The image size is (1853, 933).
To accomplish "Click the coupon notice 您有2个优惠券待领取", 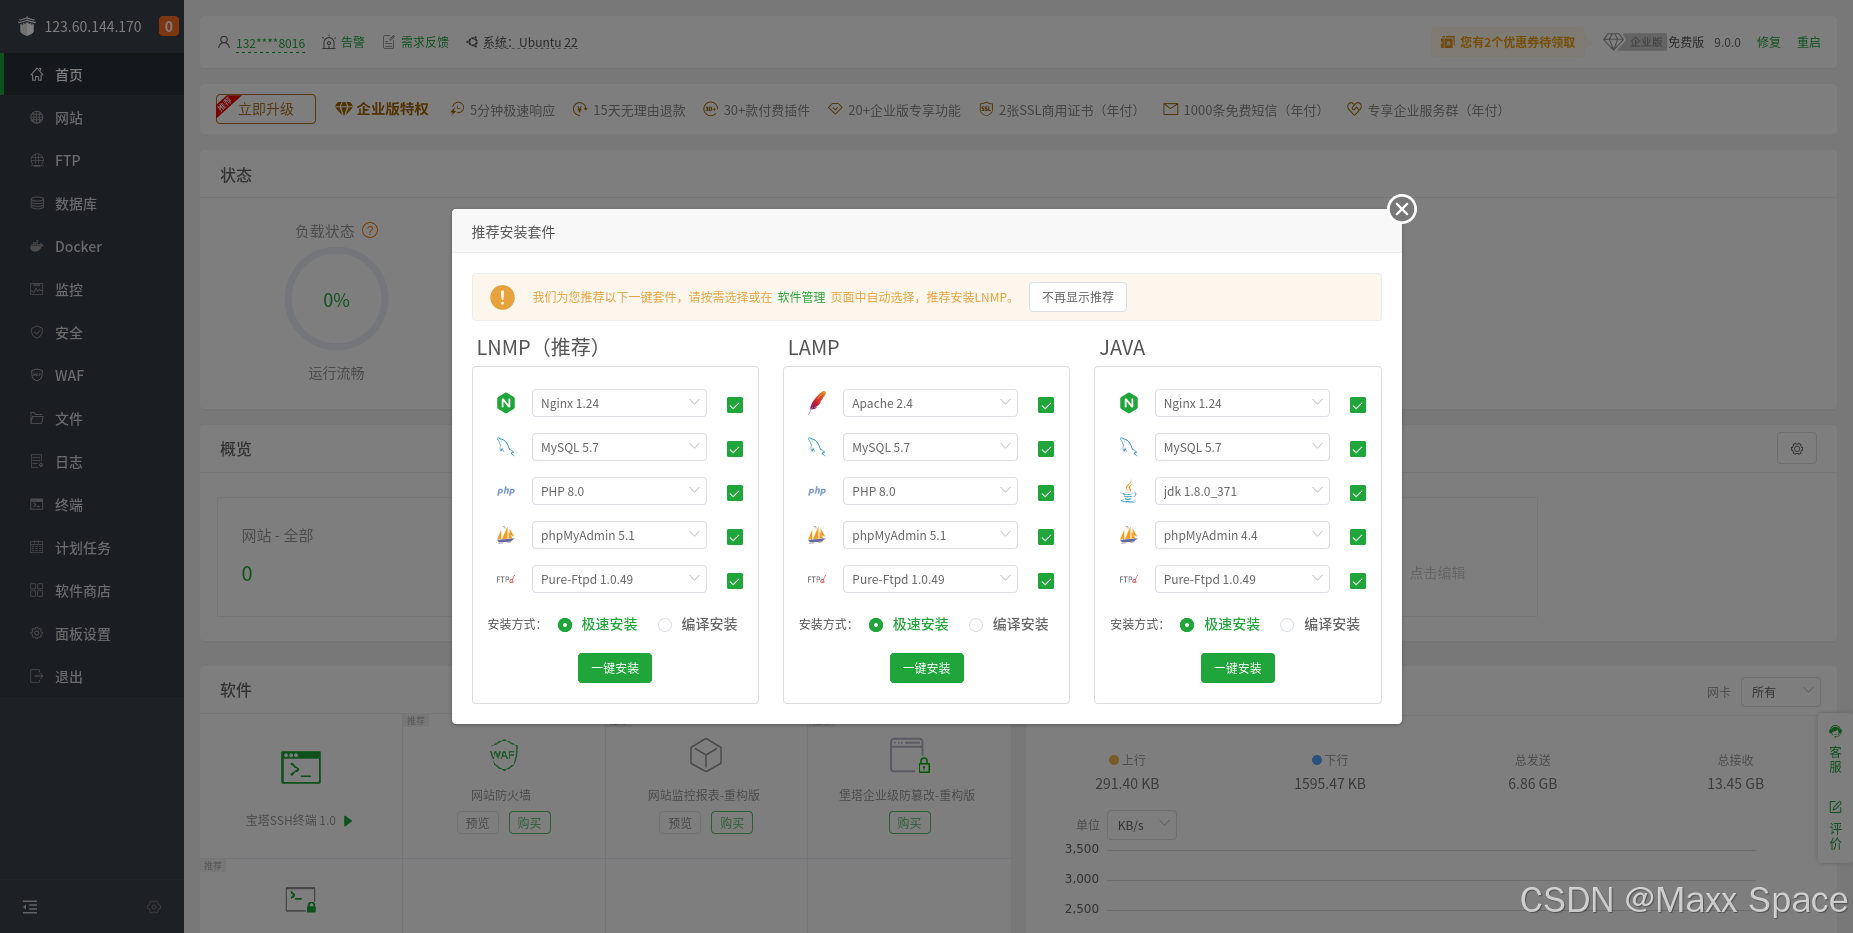I will (1508, 42).
